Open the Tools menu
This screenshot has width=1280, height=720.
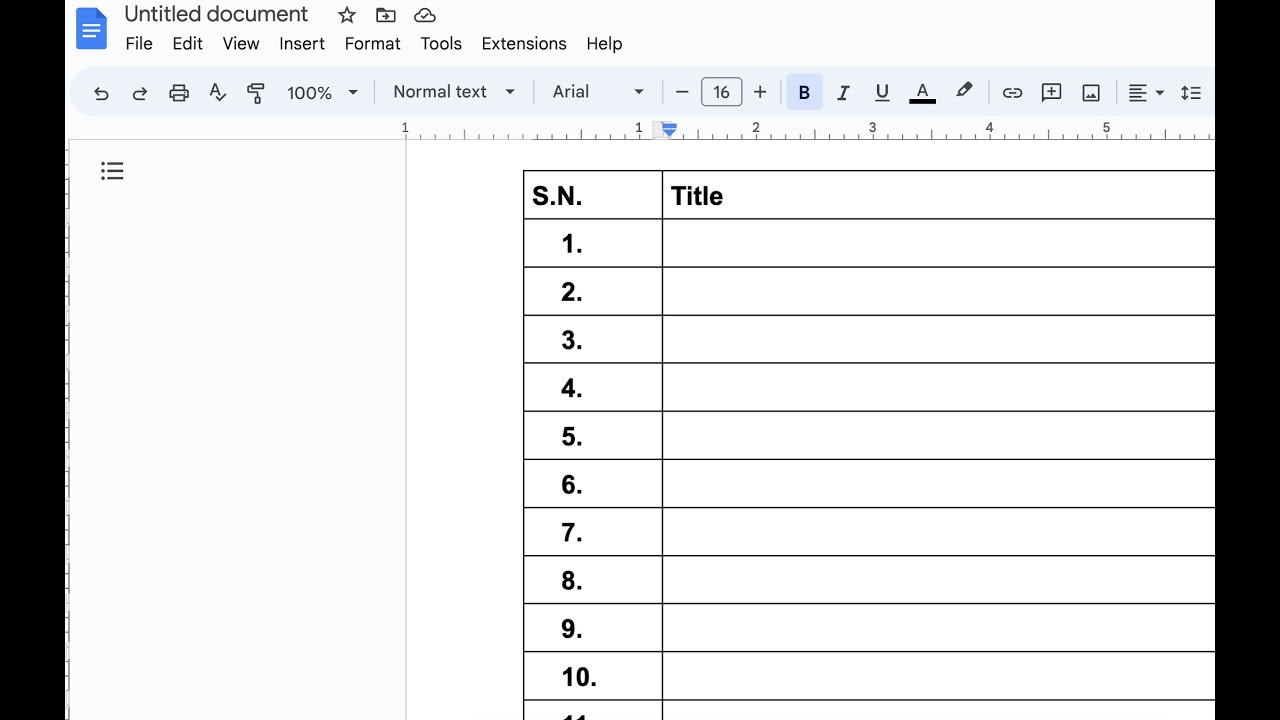441,43
